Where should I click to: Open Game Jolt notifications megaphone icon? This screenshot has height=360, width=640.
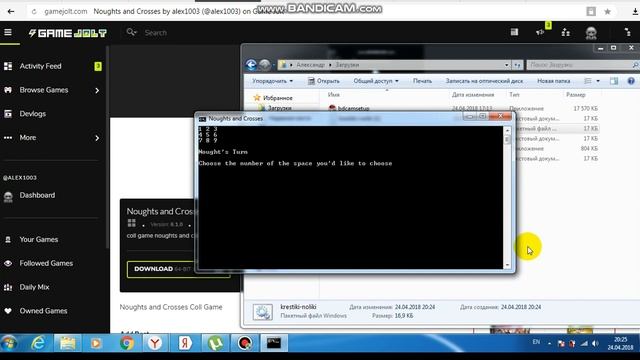coord(540,32)
